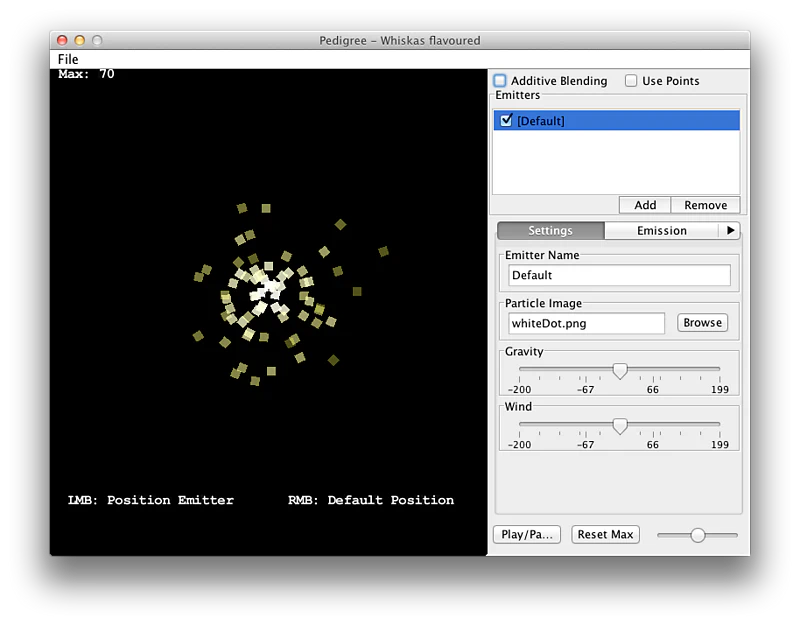Open the File menu
This screenshot has height=625, width=800.
point(68,59)
